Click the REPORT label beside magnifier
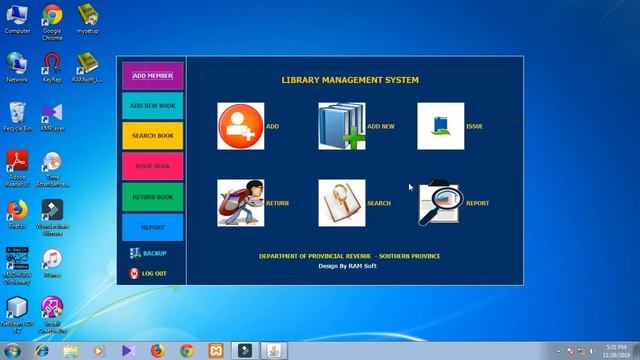 [x=478, y=203]
